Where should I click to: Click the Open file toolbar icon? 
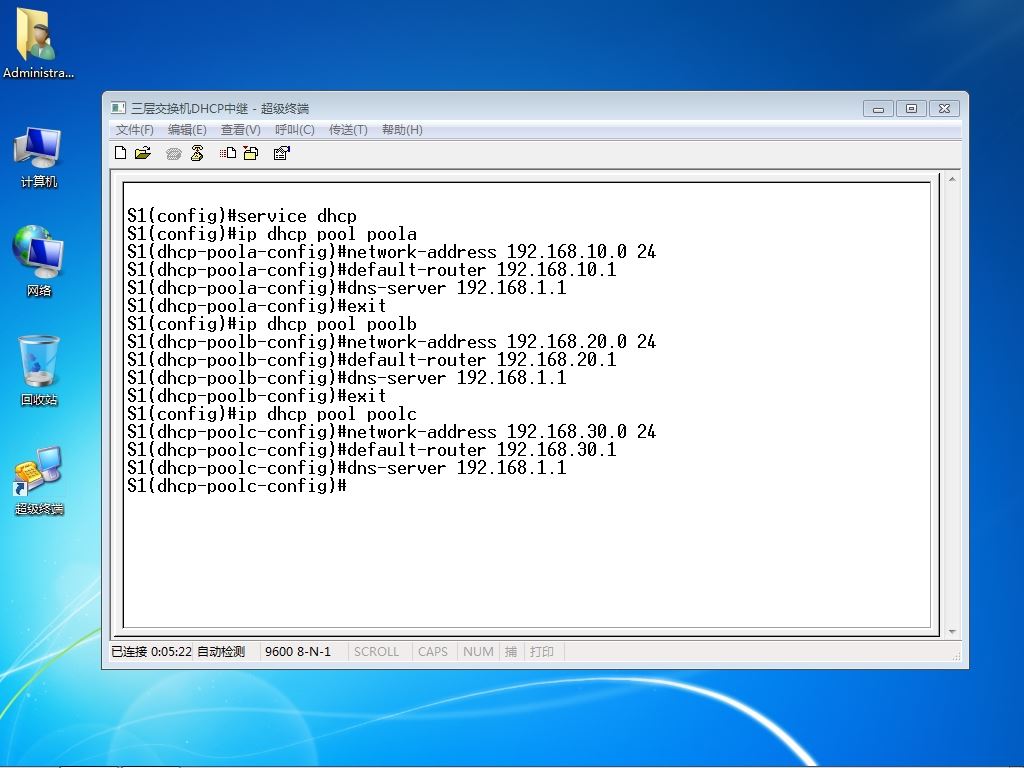click(x=143, y=153)
